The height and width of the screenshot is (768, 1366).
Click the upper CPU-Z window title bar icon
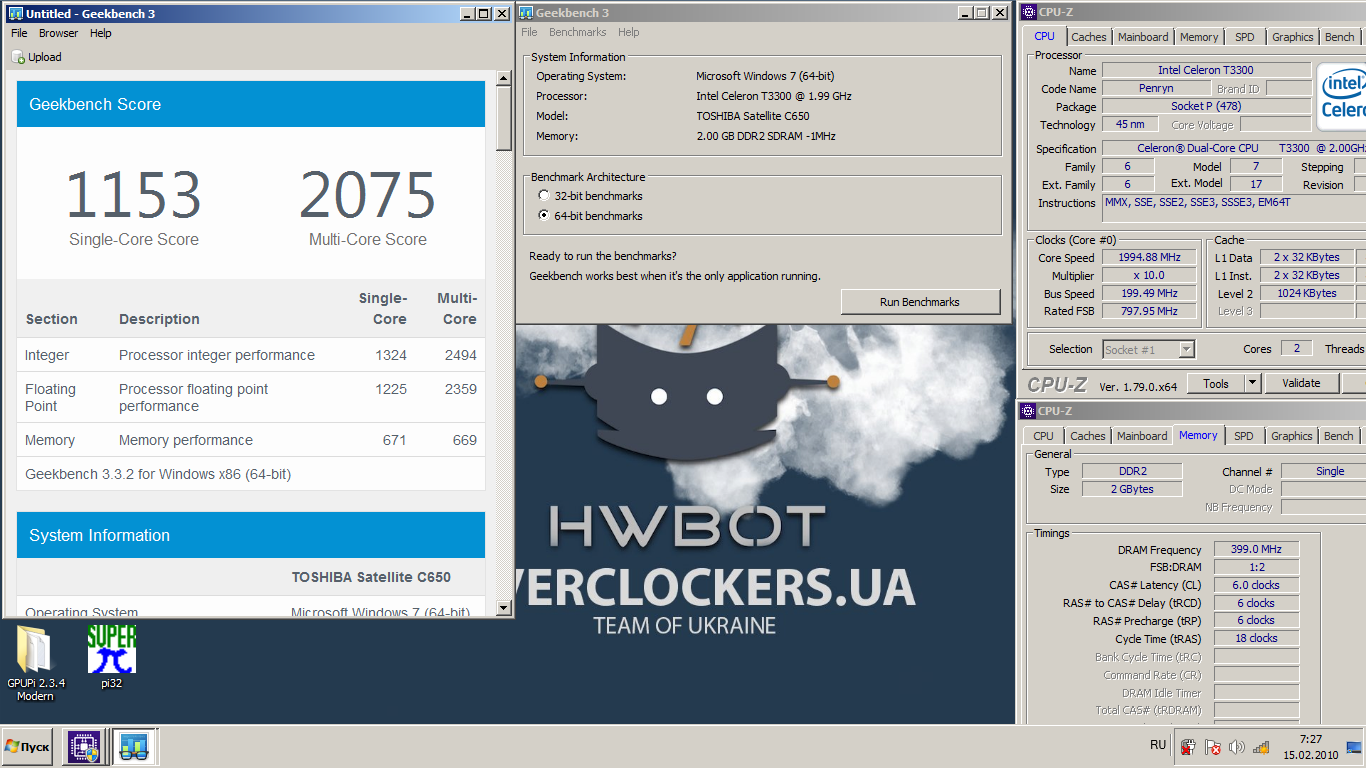click(x=1029, y=12)
